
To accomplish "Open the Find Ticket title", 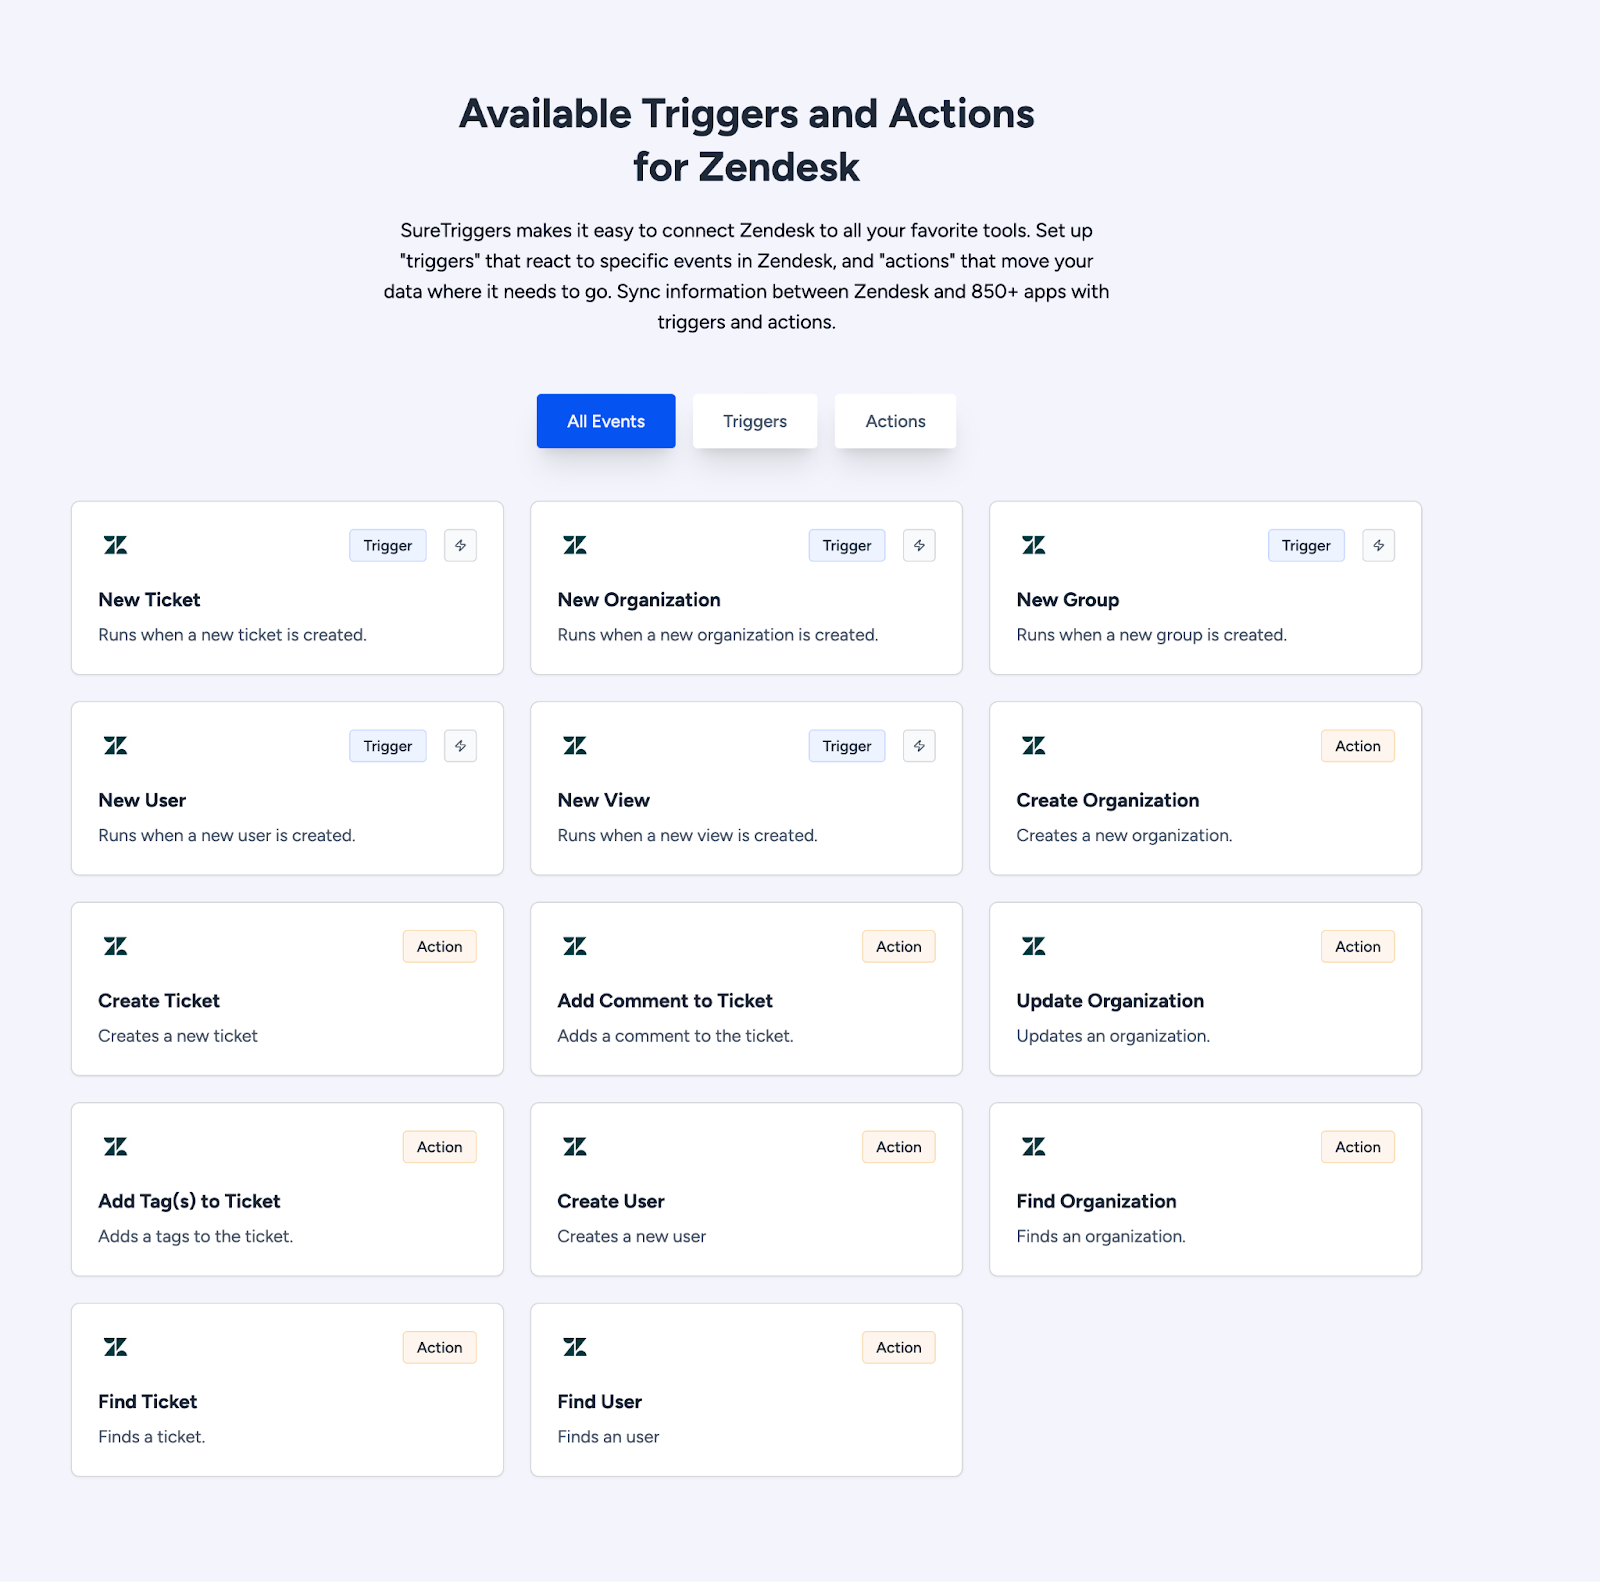I will click(148, 1402).
